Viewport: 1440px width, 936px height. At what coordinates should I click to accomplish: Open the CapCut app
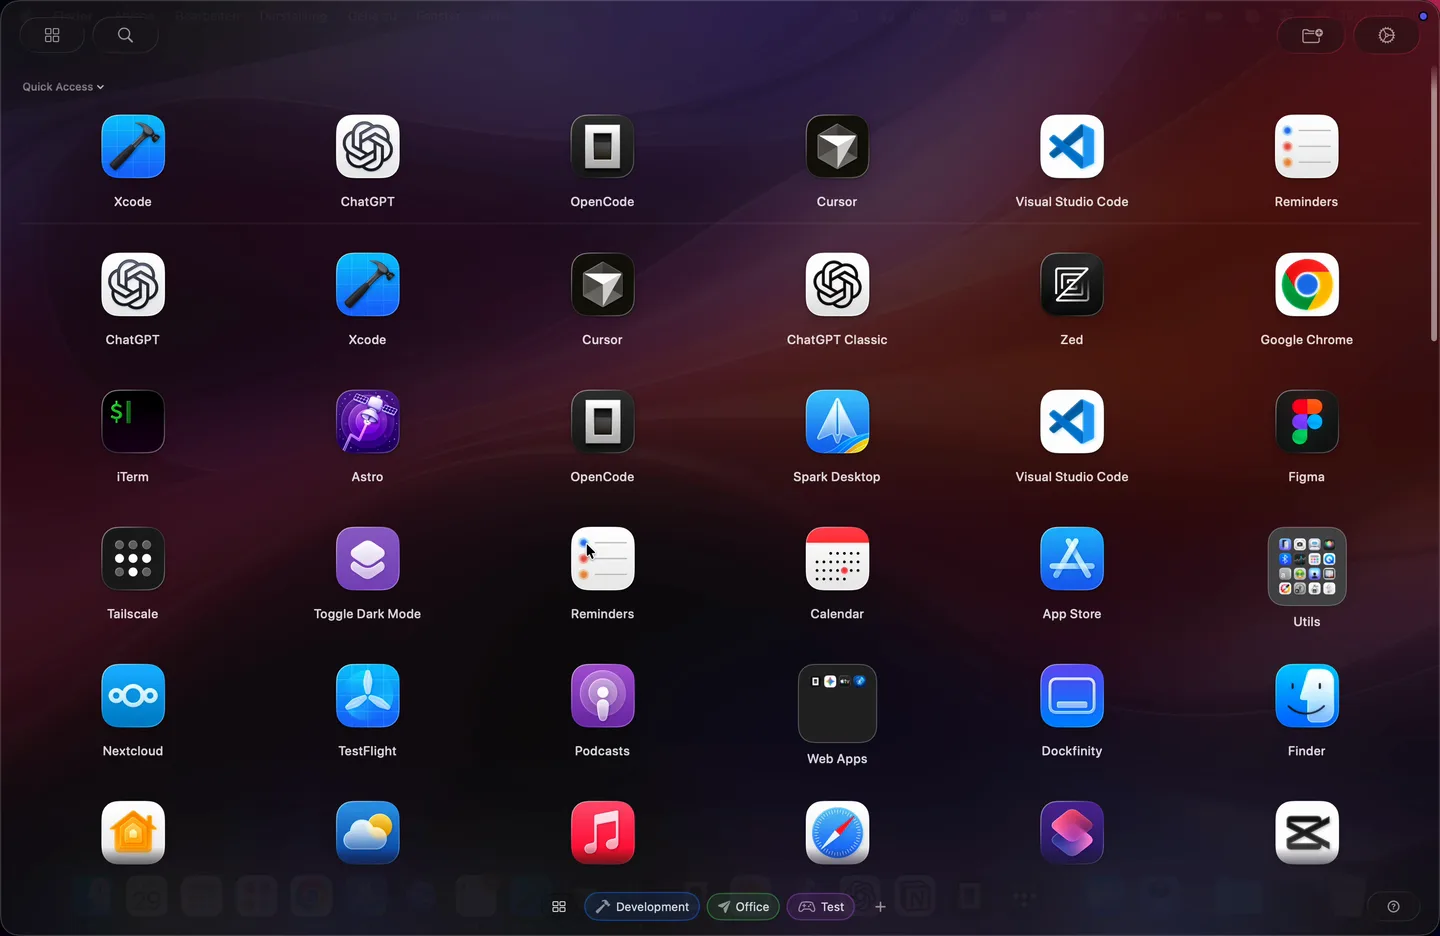pyautogui.click(x=1307, y=833)
